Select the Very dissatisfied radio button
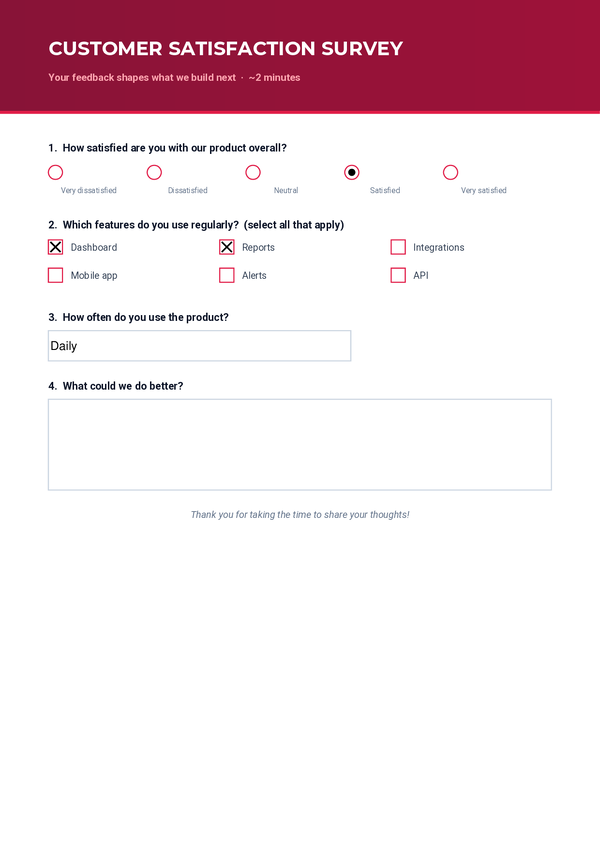 pos(55,172)
